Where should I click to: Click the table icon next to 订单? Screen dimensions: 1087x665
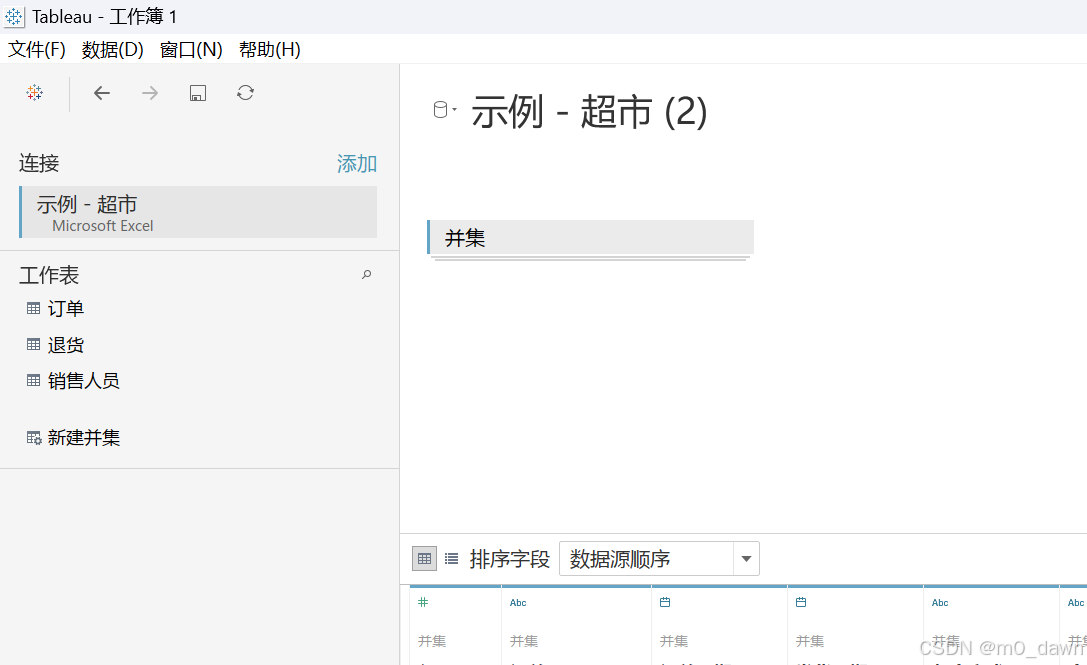click(x=33, y=309)
